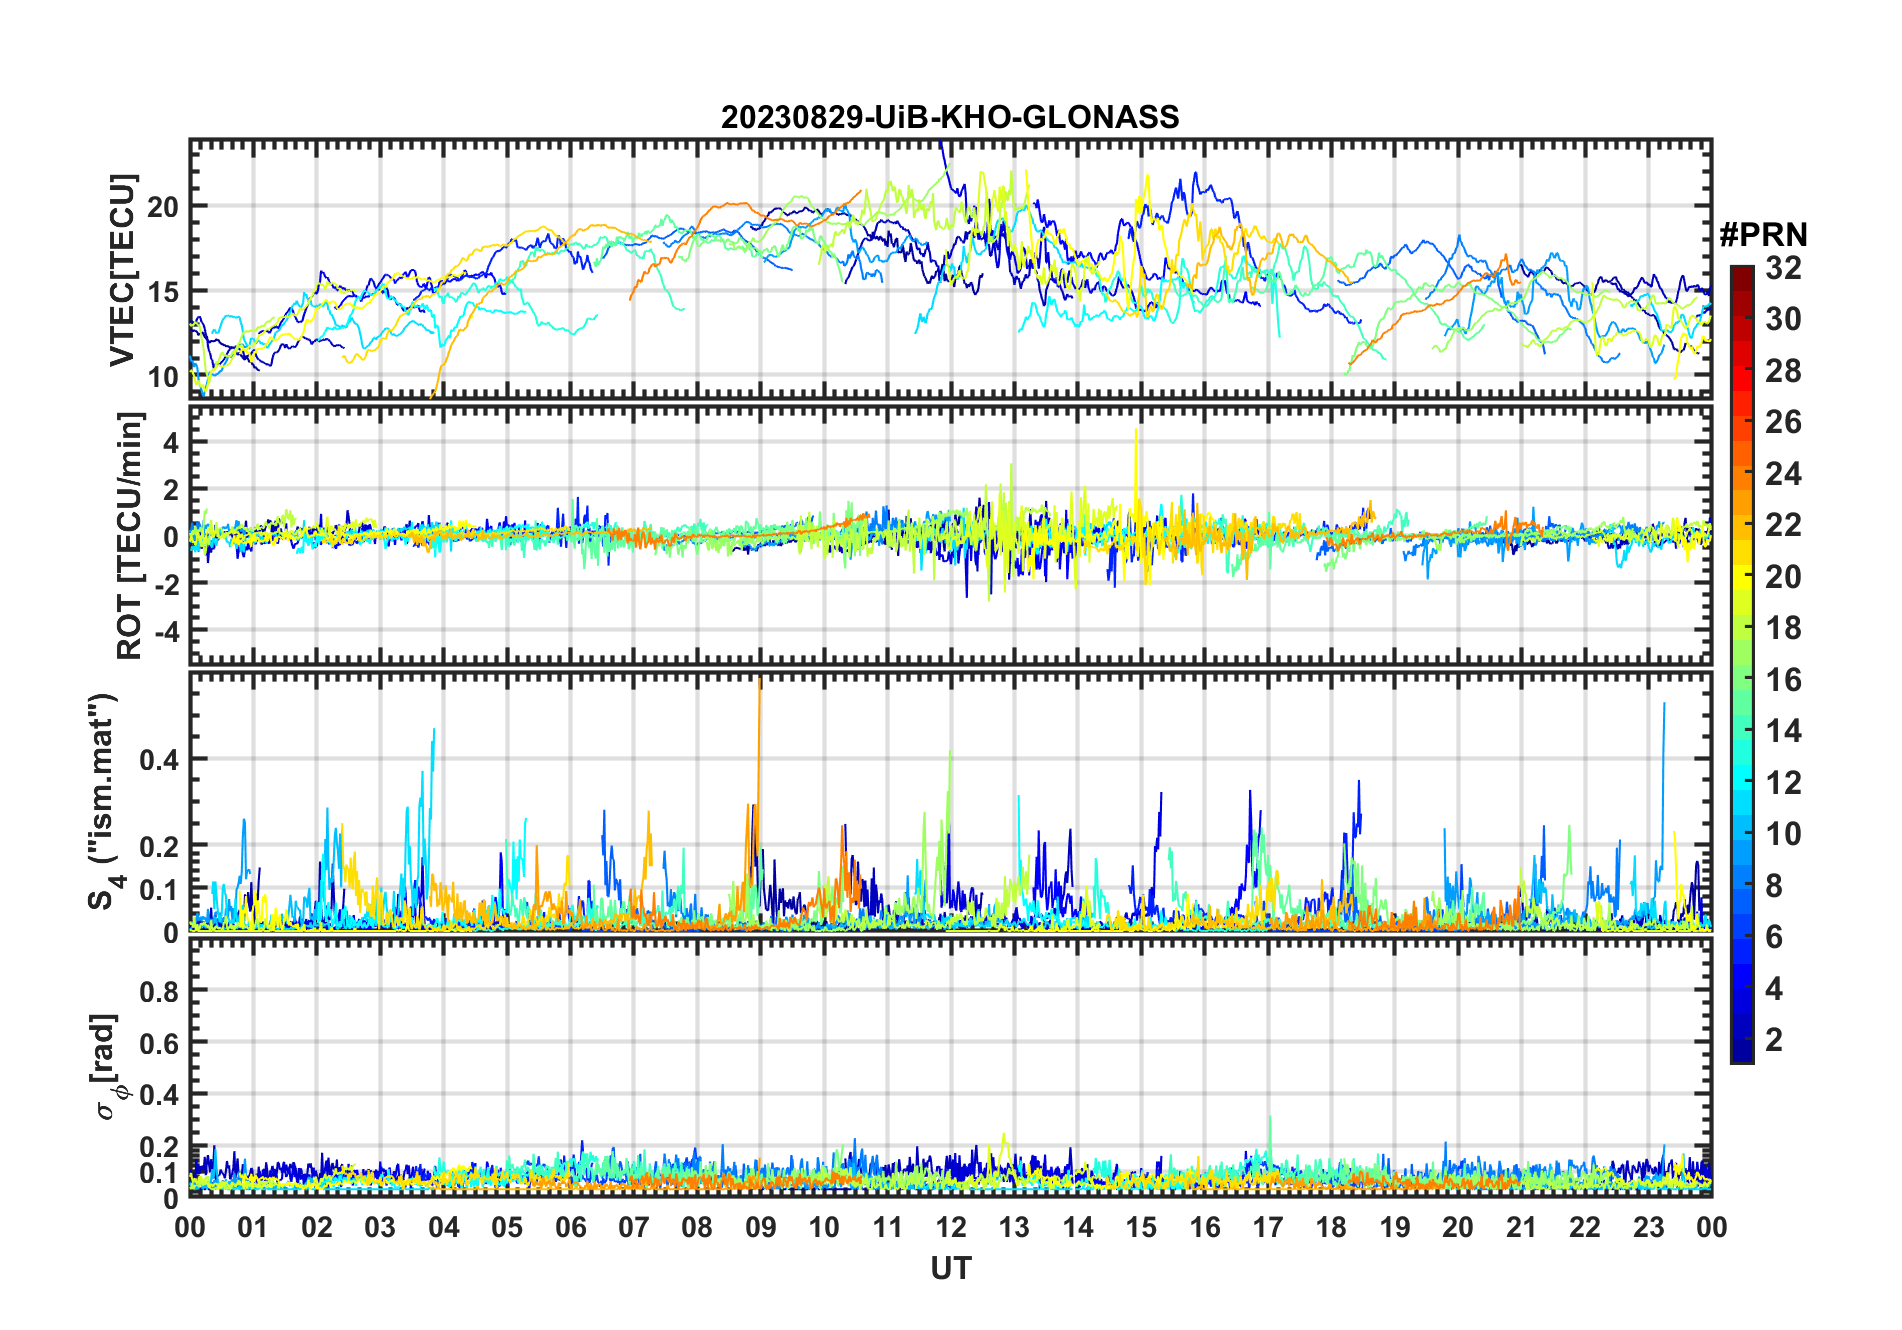
Task: Select hour 03 on the UT axis
Action: (380, 1227)
